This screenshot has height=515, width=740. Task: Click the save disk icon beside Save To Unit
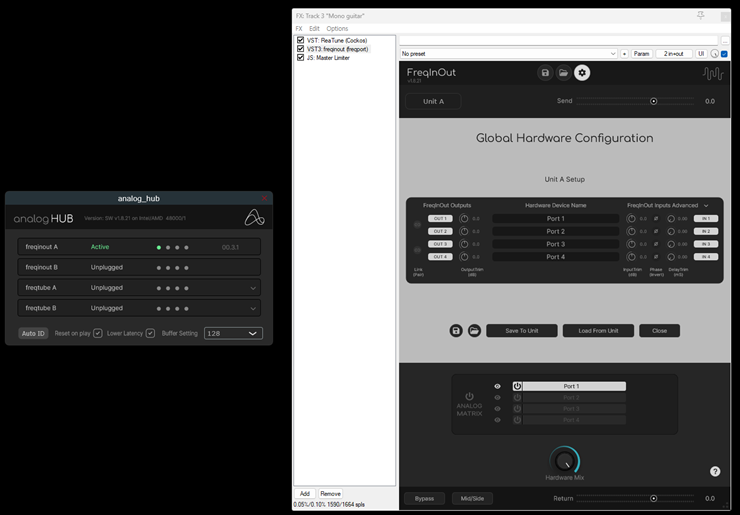[456, 330]
